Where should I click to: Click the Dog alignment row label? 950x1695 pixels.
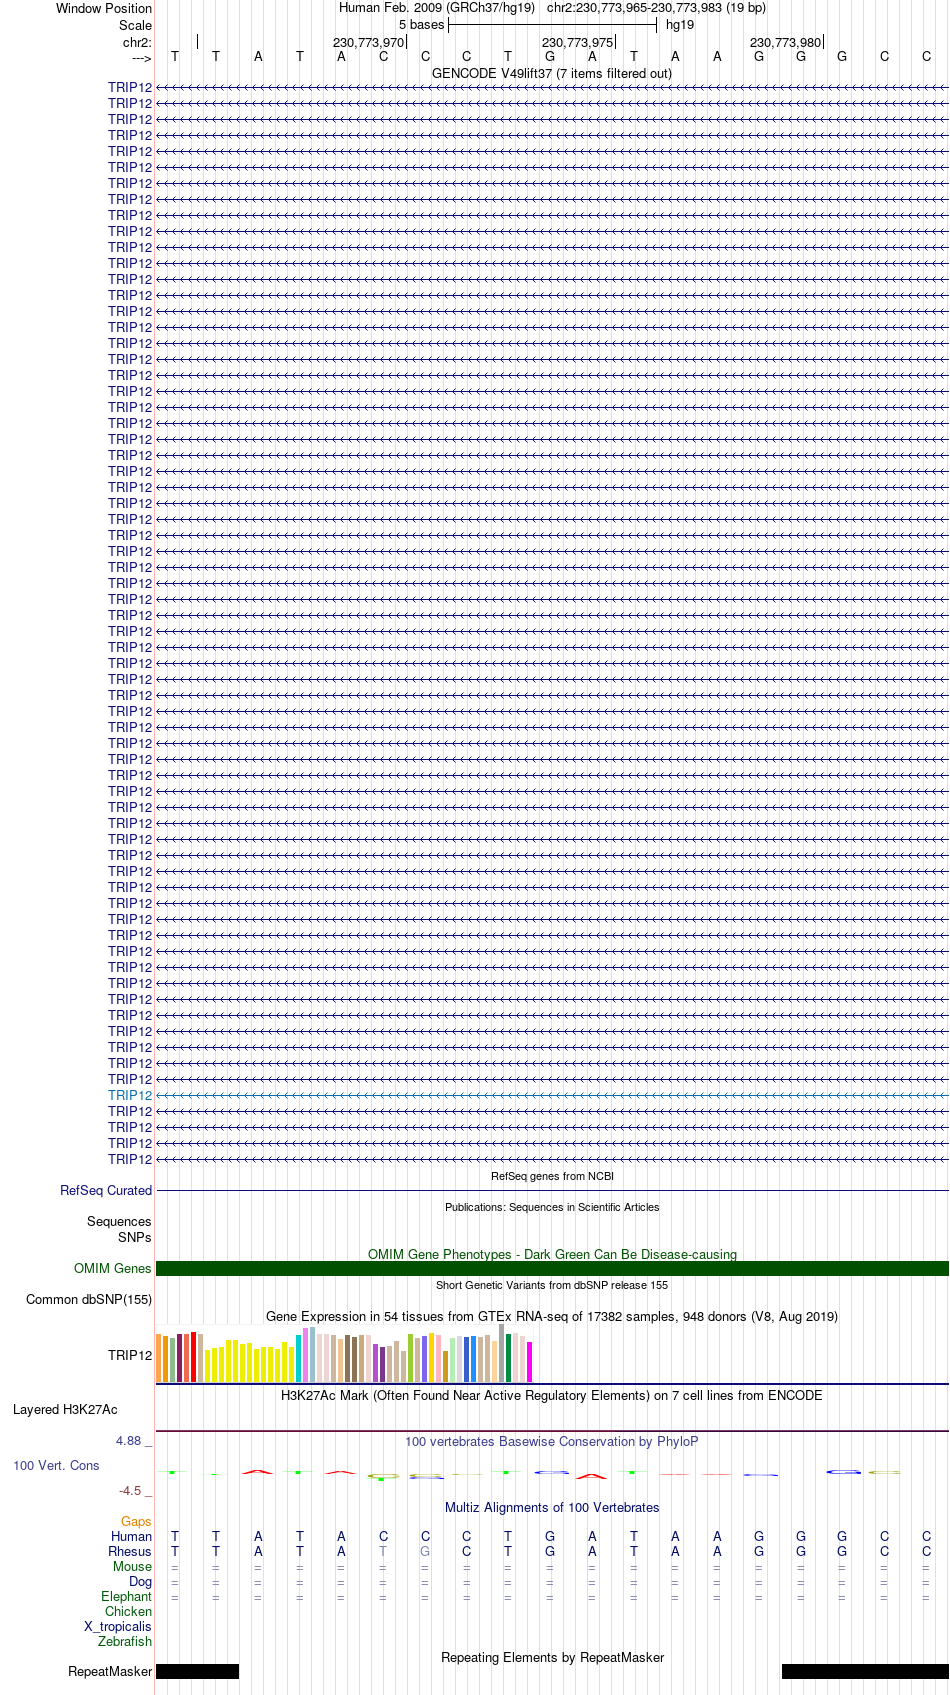(140, 1581)
